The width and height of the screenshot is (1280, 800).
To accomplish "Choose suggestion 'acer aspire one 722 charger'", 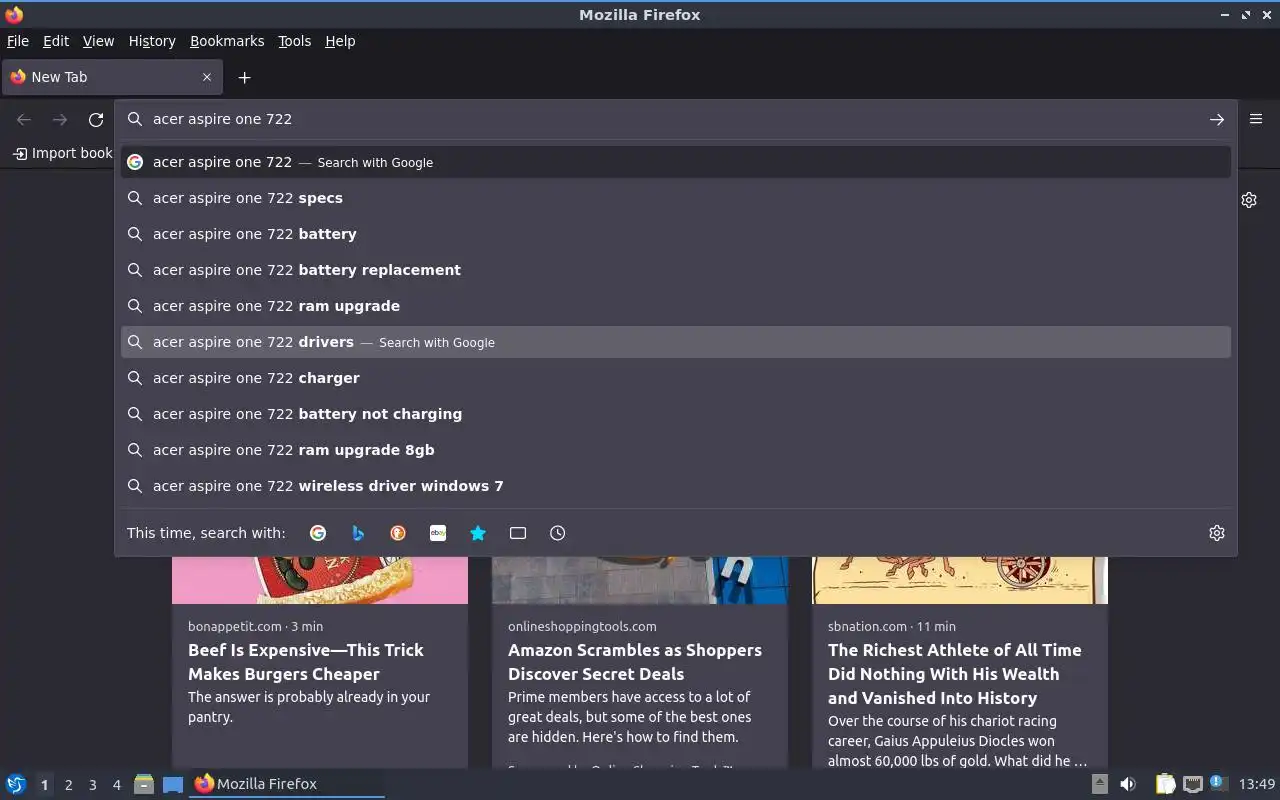I will pyautogui.click(x=676, y=378).
